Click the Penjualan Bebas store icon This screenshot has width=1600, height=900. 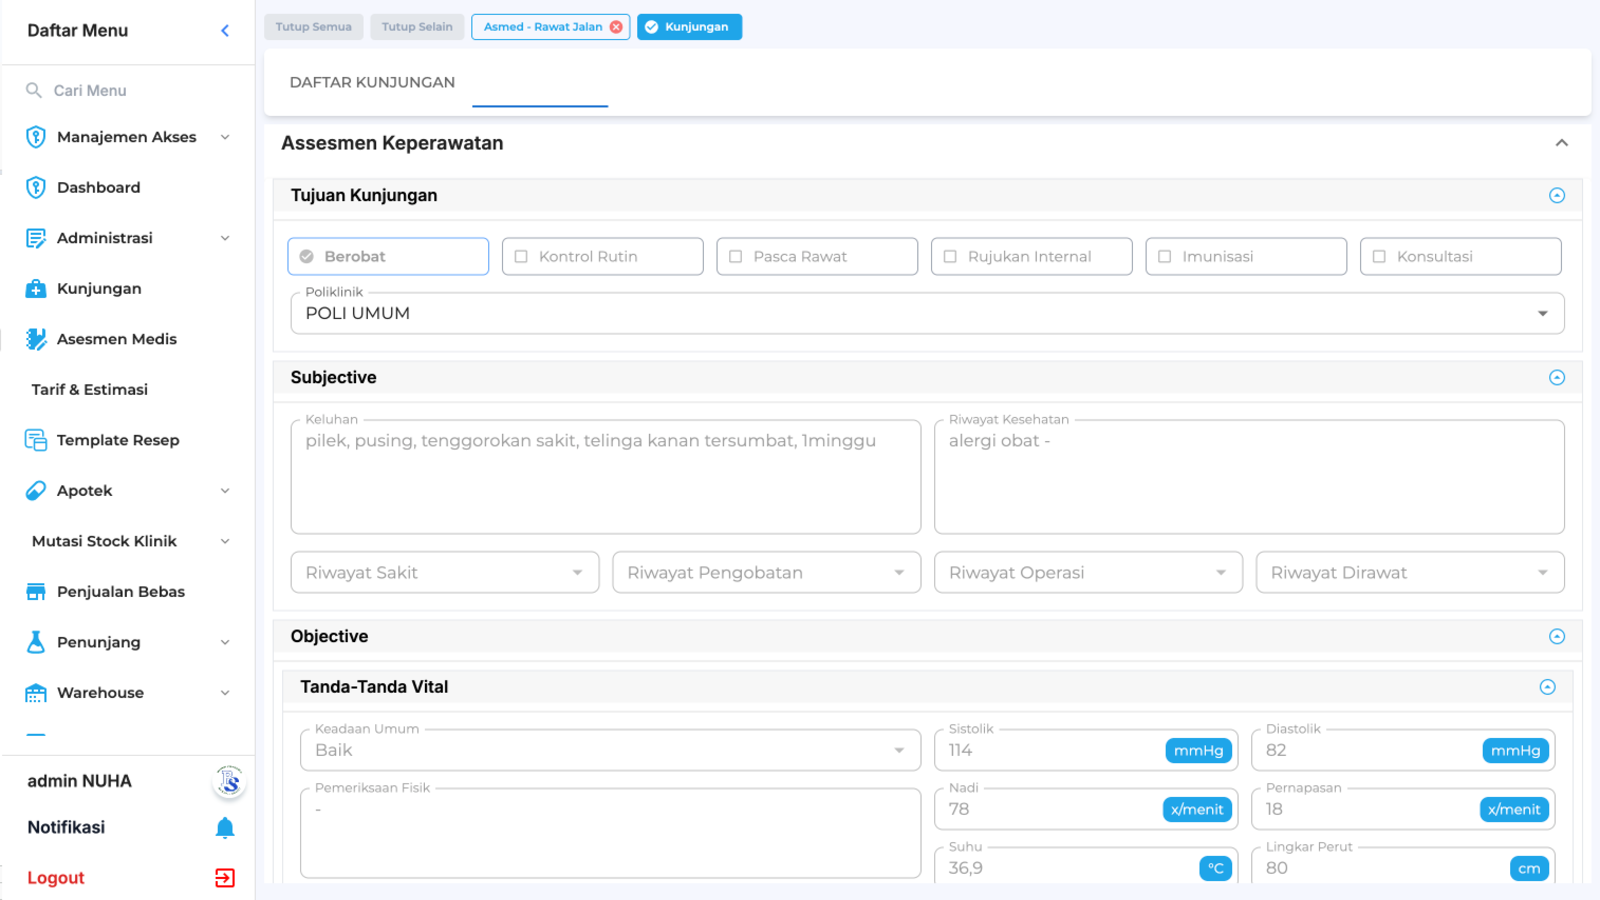point(36,592)
